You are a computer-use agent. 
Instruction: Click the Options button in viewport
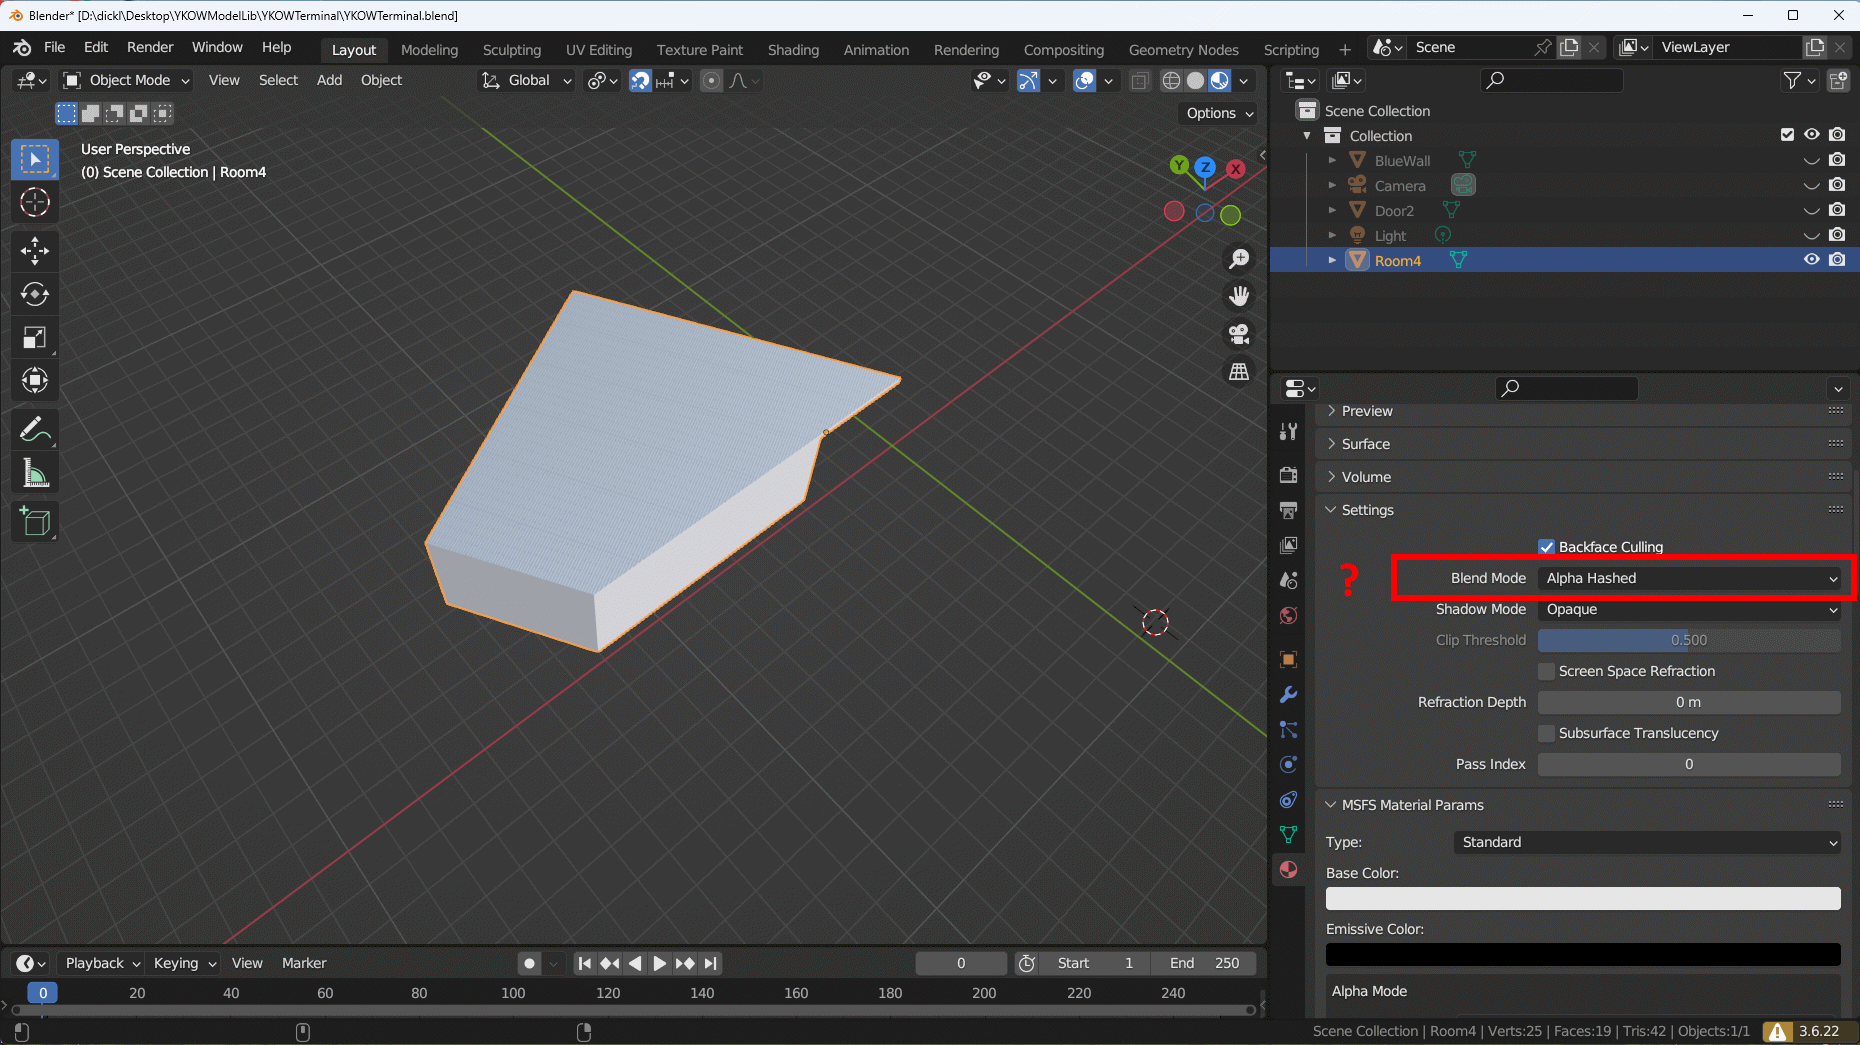[1218, 113]
